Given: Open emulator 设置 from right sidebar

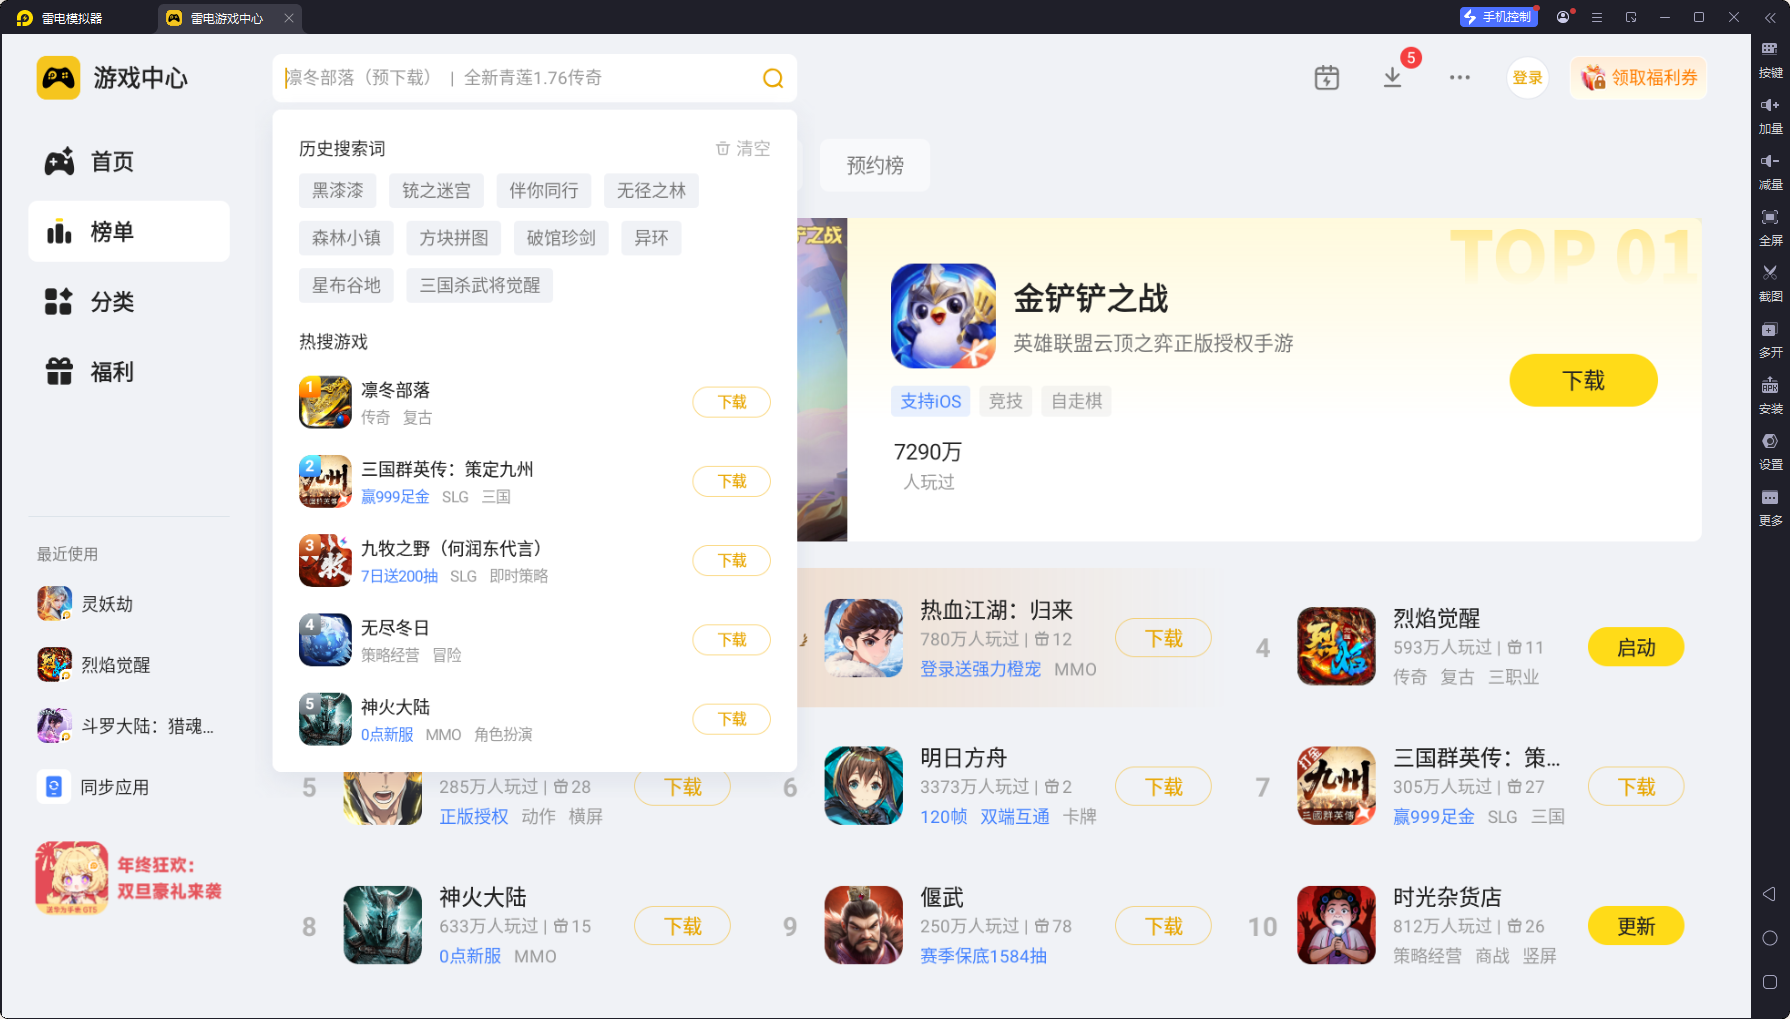Looking at the screenshot, I should (1770, 451).
